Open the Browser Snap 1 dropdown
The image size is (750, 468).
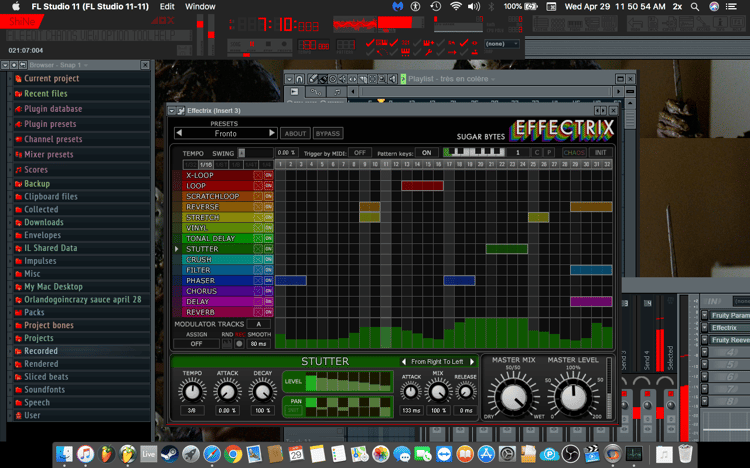(86, 65)
